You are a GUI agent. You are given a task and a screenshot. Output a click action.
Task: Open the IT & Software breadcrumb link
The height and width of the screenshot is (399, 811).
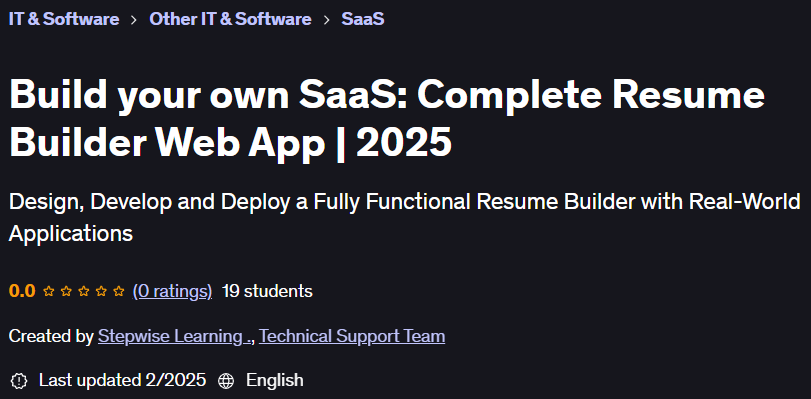pos(64,19)
